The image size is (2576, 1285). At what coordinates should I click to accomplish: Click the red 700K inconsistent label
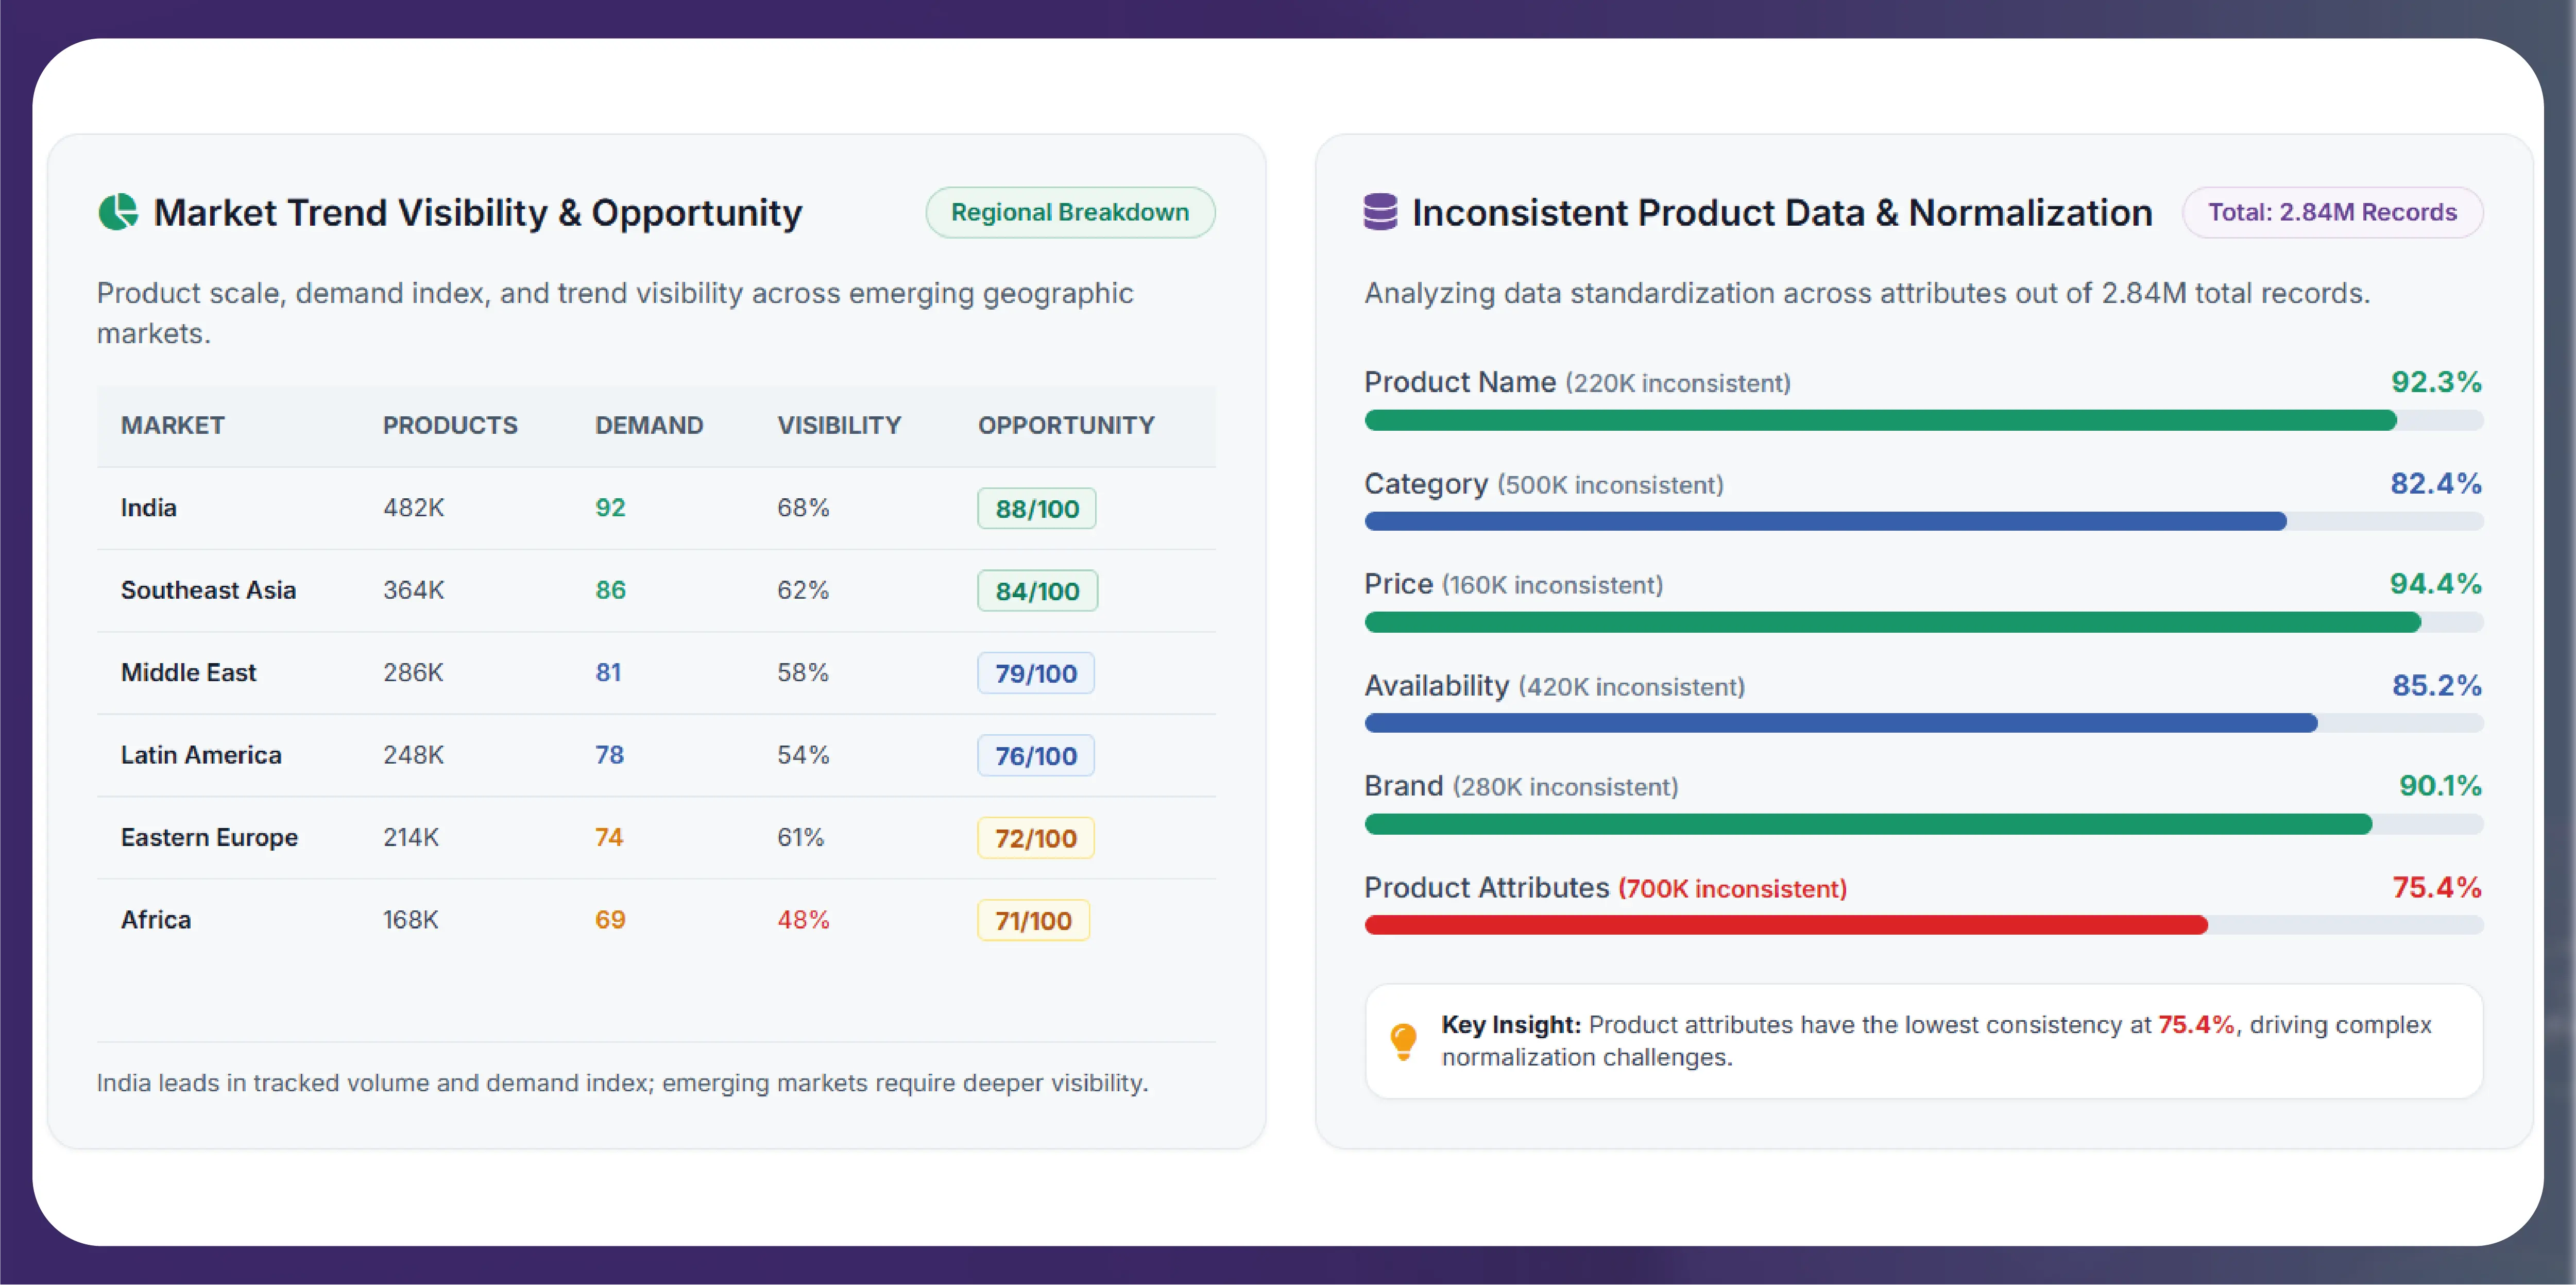coord(1732,889)
